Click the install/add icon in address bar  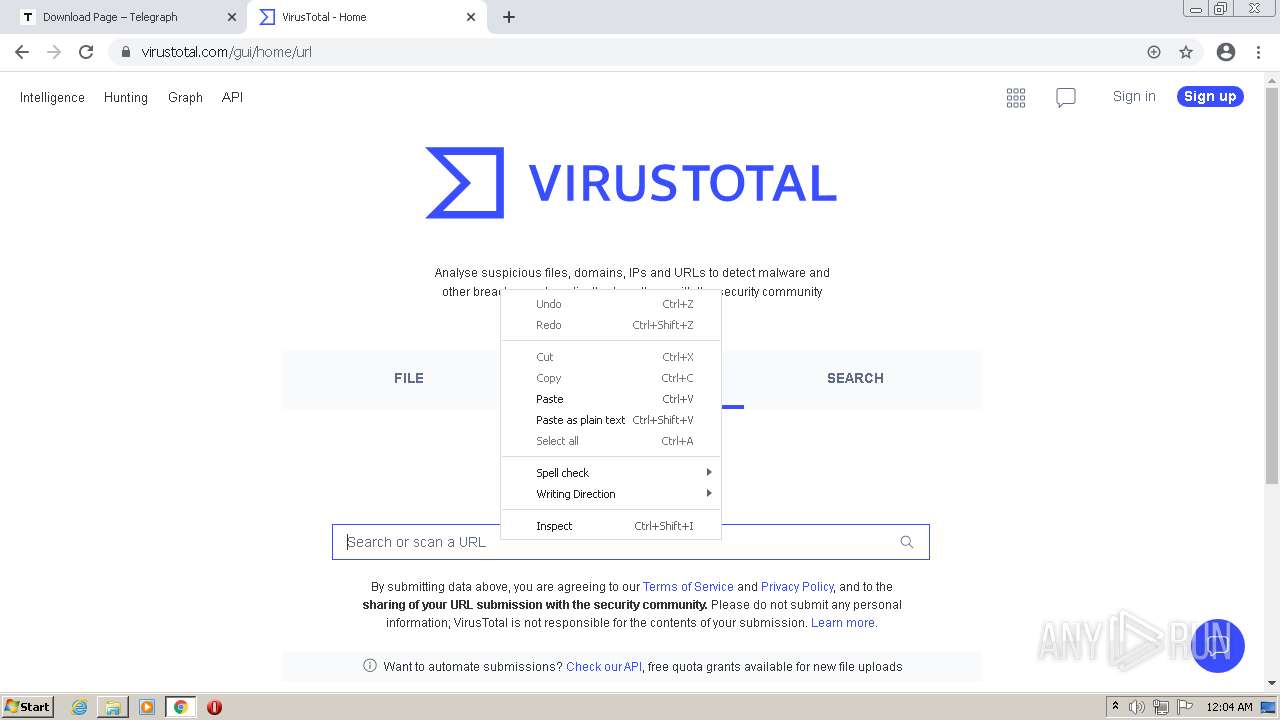point(1154,52)
